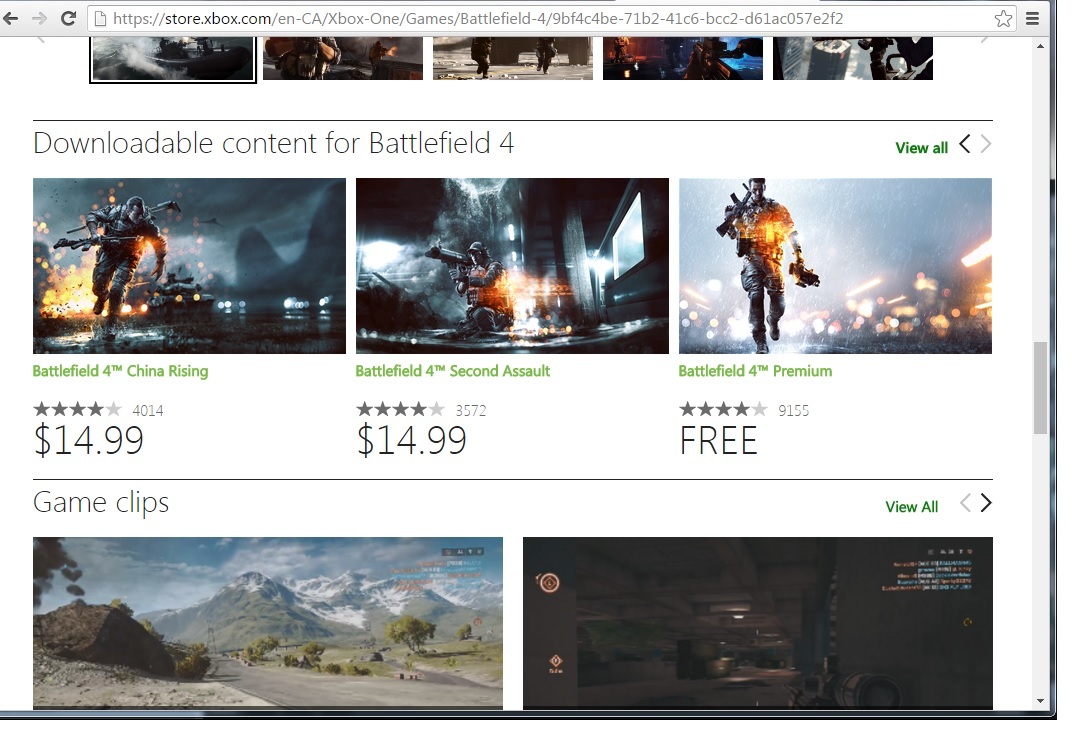Click the browser back arrow
The image size is (1072, 732).
[x=10, y=18]
